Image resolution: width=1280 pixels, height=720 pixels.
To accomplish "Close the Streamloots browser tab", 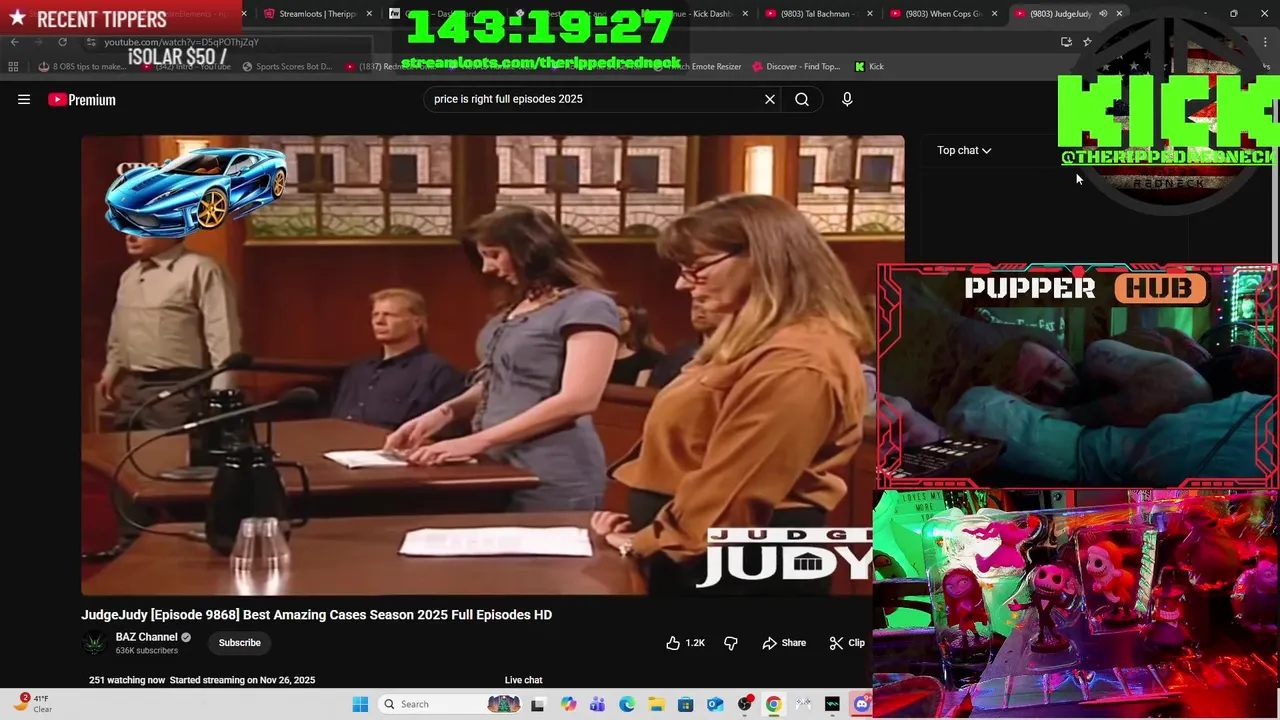I will [370, 14].
